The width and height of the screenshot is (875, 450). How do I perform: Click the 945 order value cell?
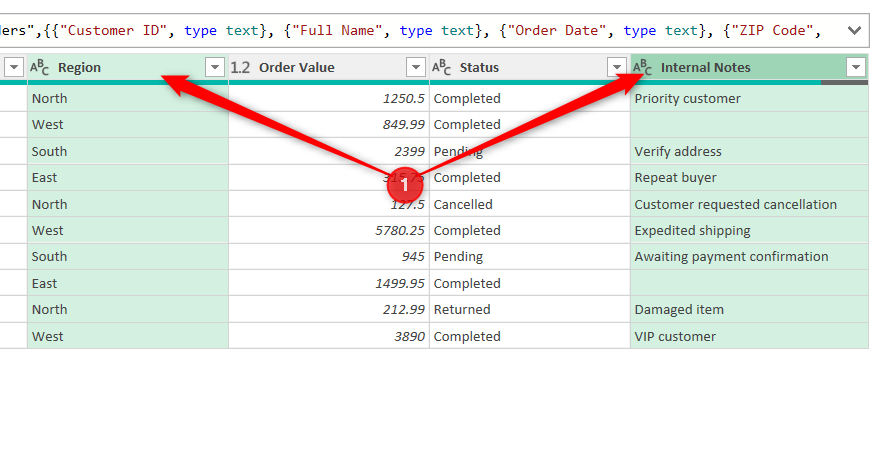tap(329, 257)
